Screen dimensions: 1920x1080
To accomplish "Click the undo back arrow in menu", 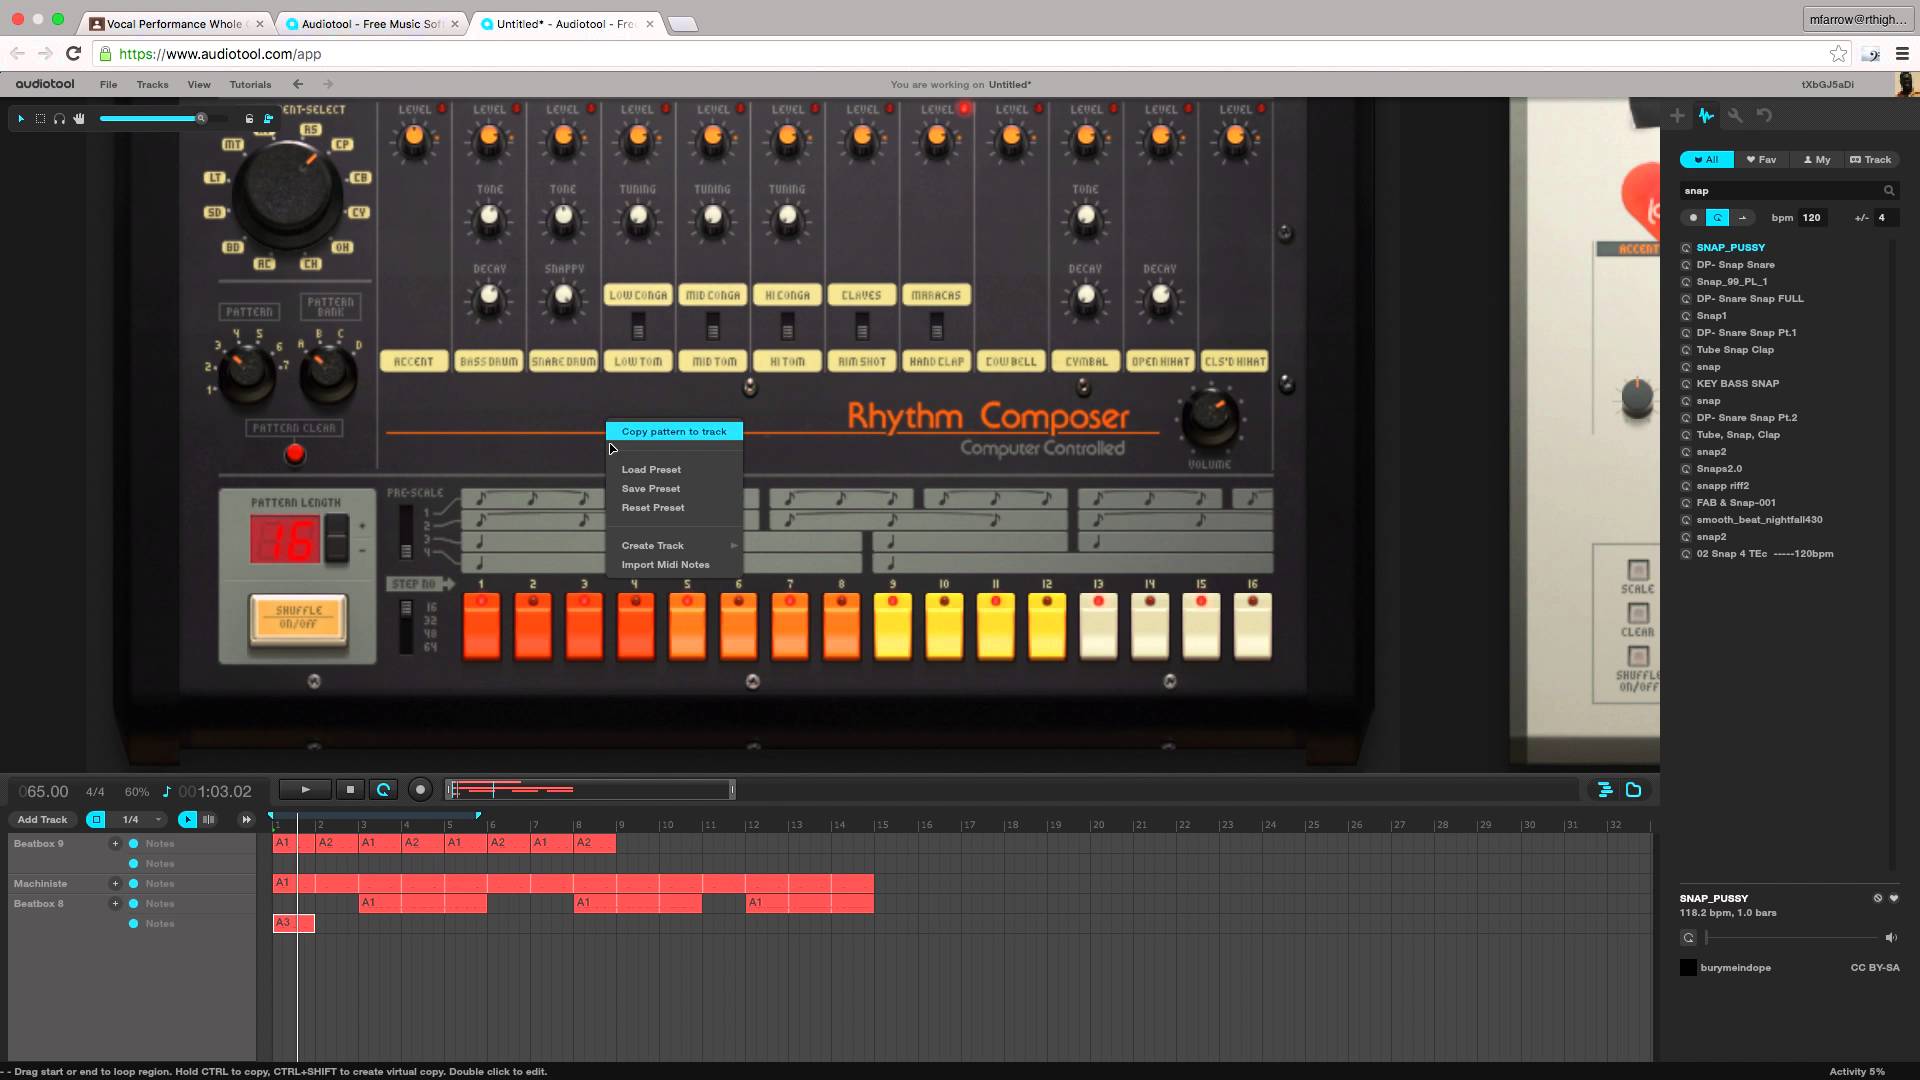I will (297, 84).
